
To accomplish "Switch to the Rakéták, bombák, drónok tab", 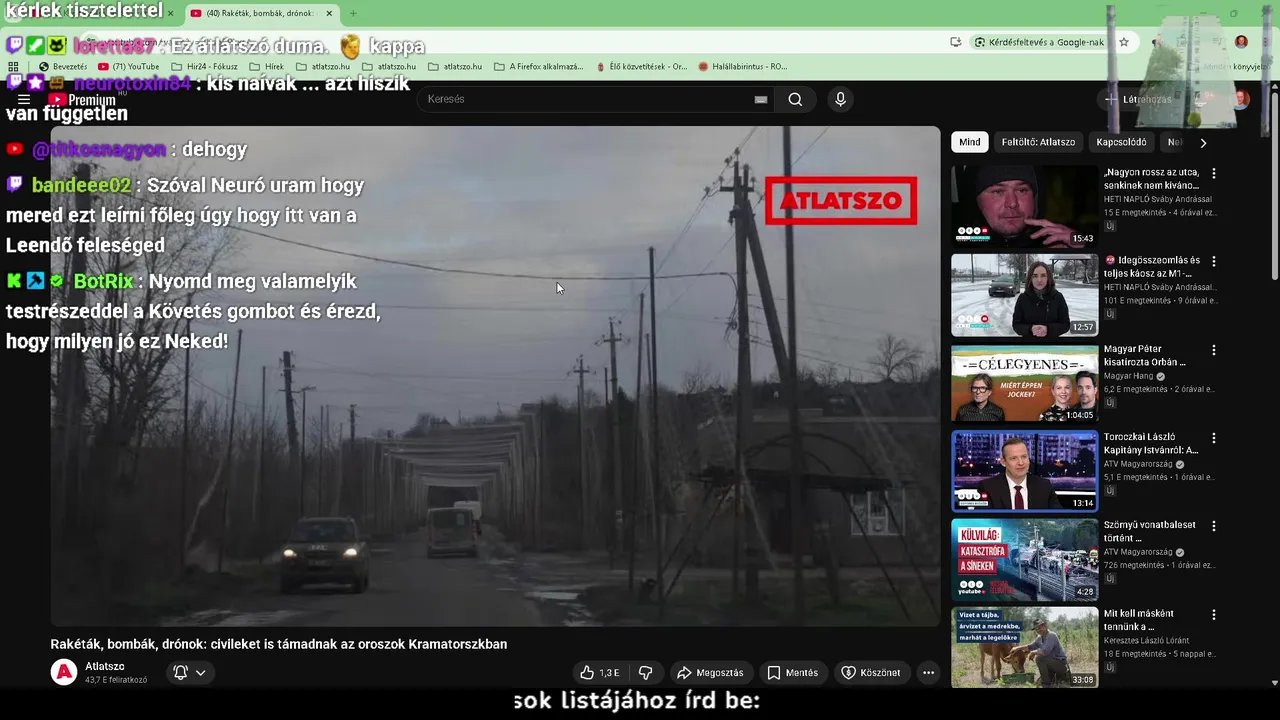I will click(x=261, y=13).
